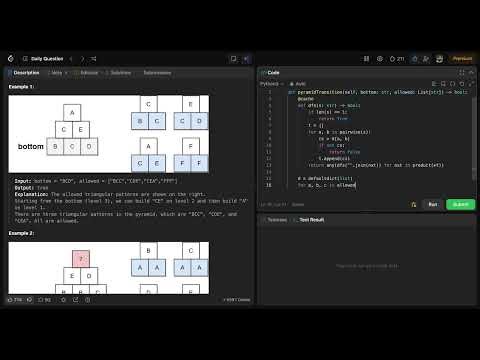Click the highlighted timer icon in top bar

[x=415, y=59]
